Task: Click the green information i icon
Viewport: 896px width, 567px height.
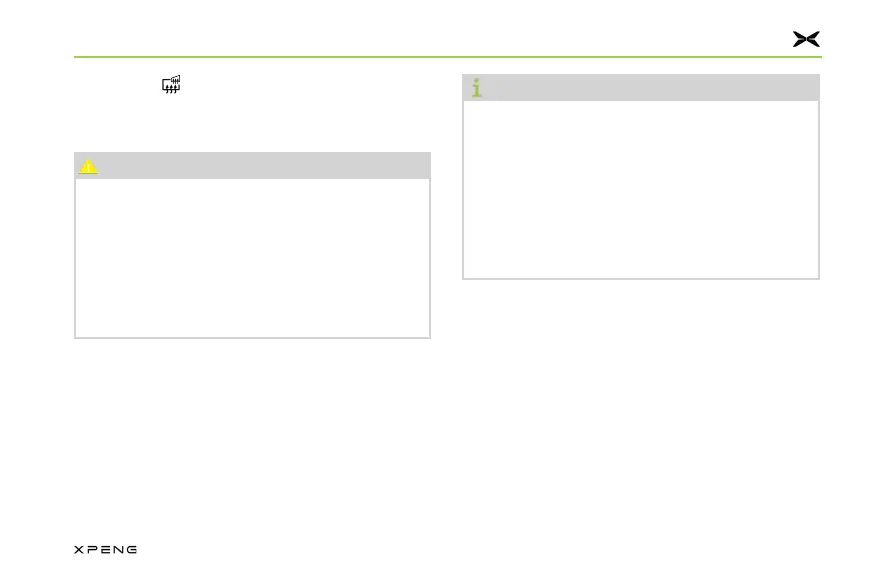Action: pos(477,87)
